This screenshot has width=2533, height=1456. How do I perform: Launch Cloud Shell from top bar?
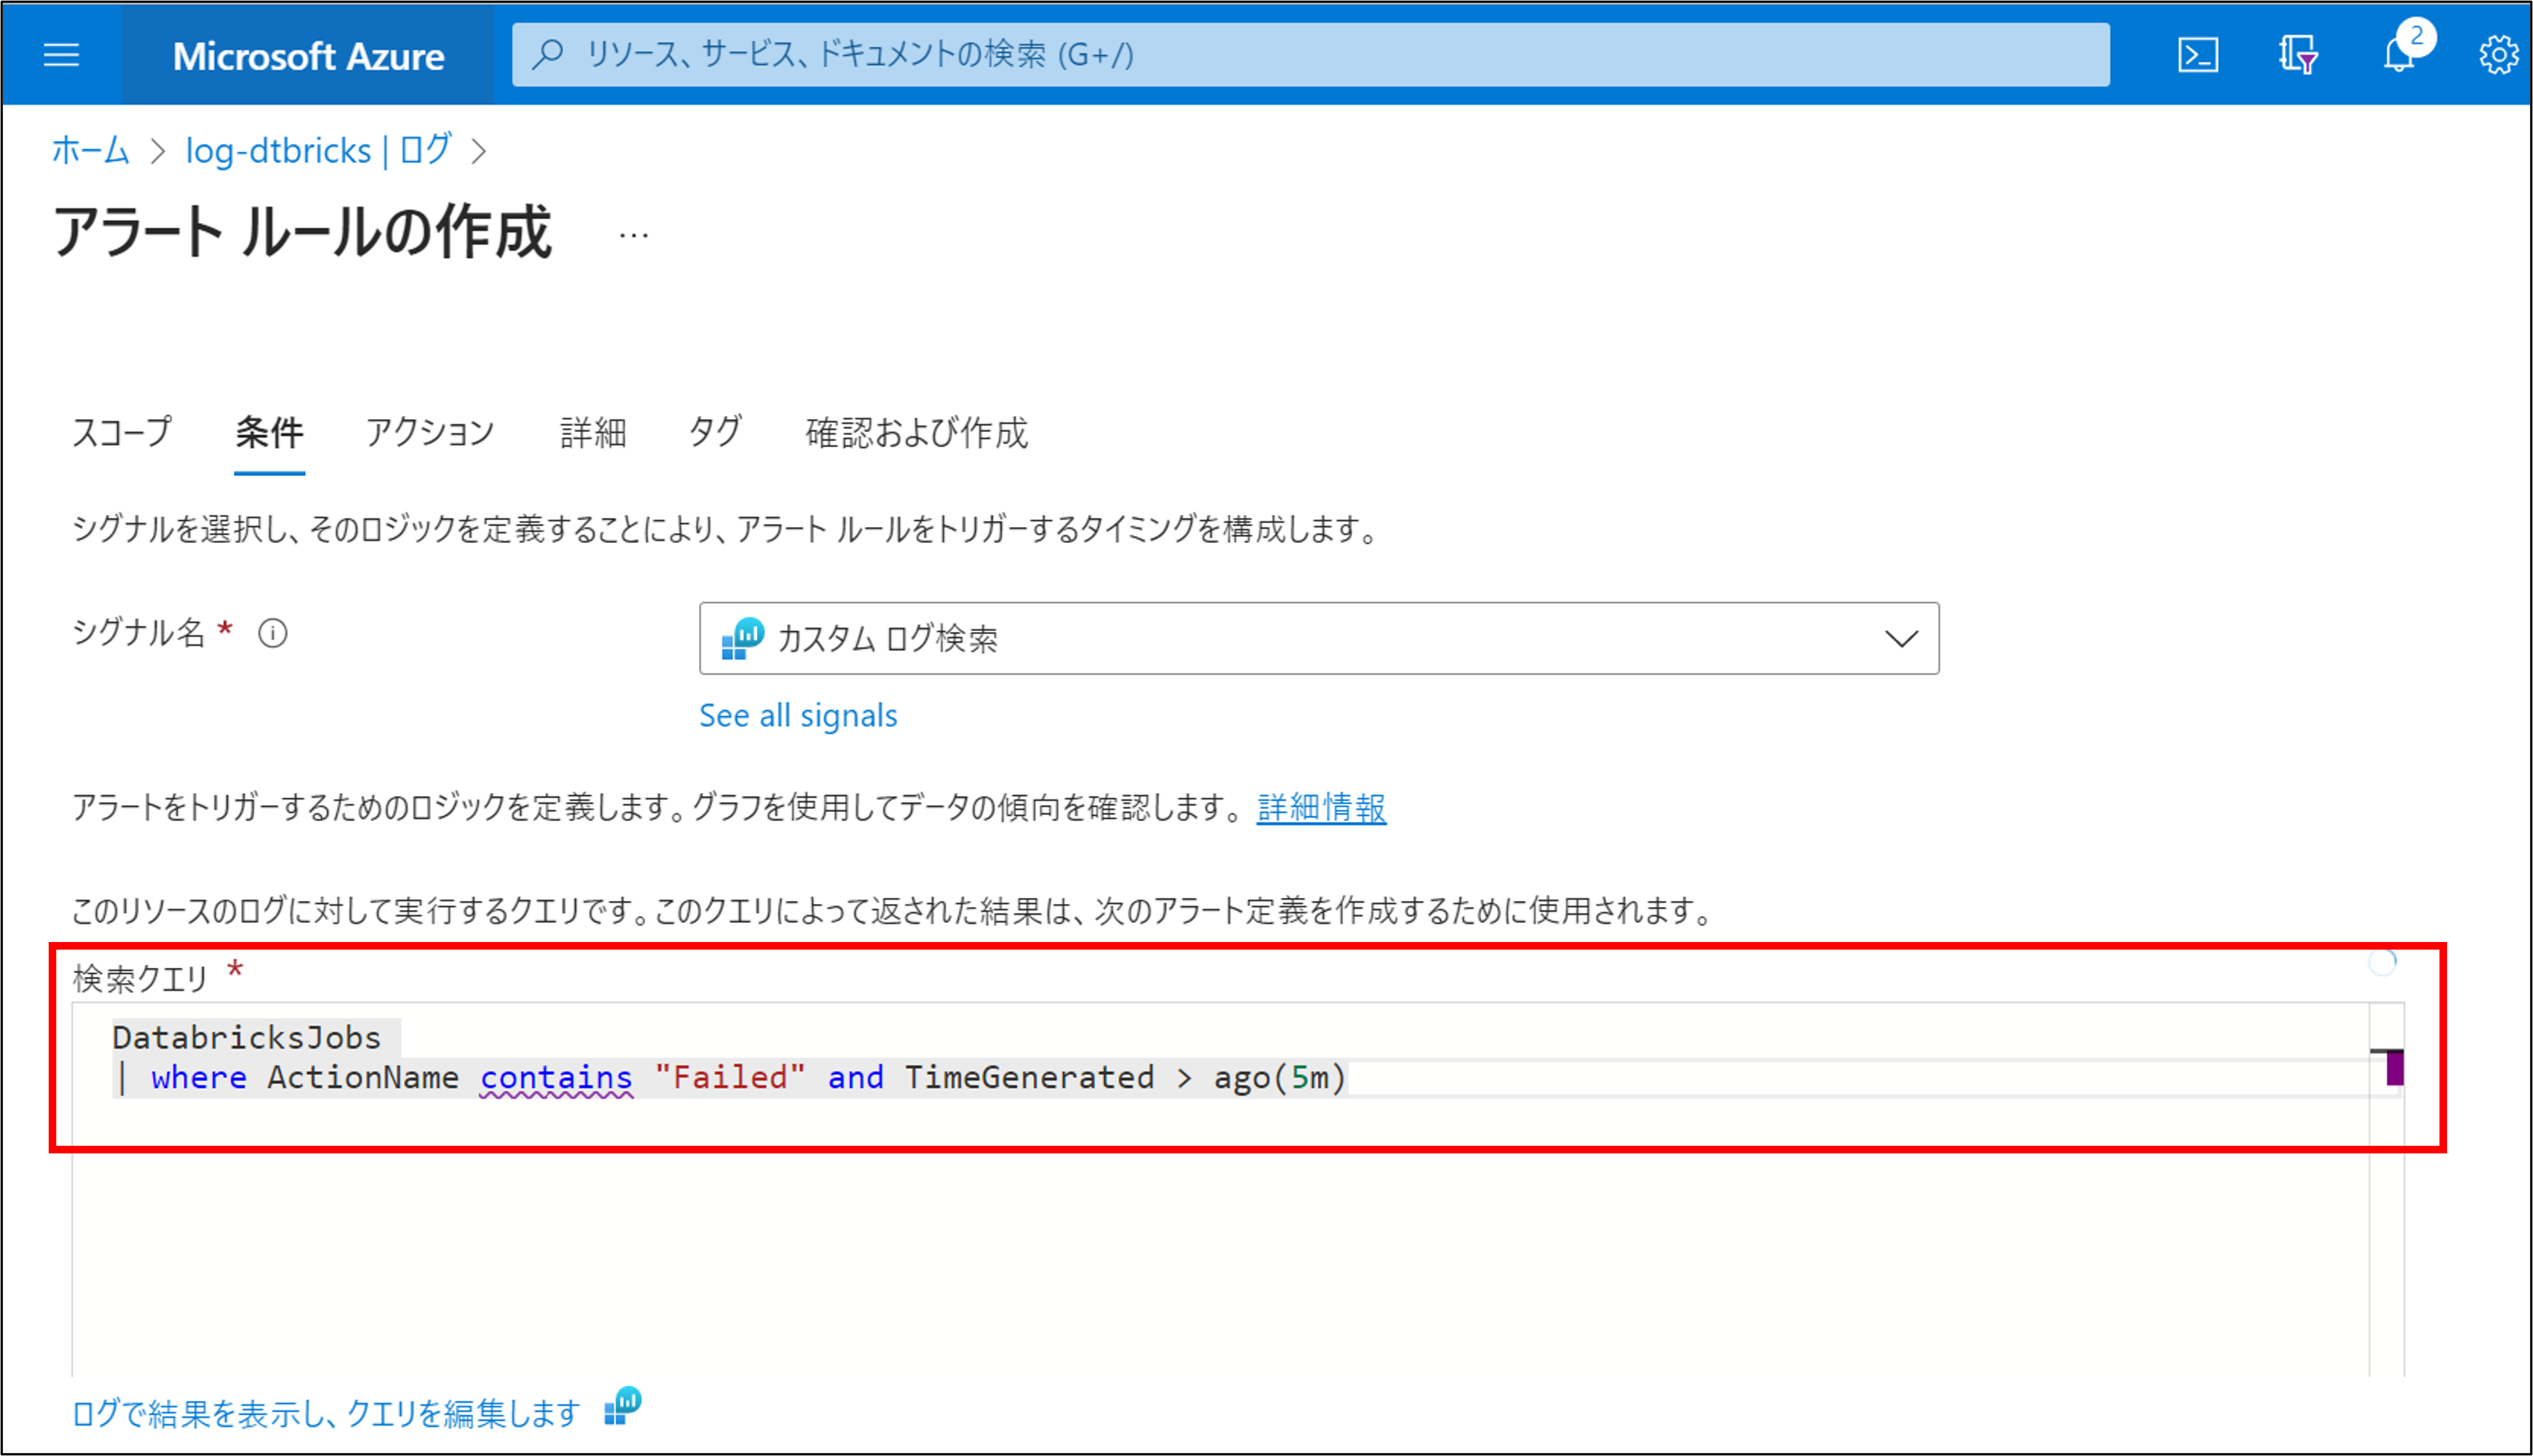click(2197, 55)
